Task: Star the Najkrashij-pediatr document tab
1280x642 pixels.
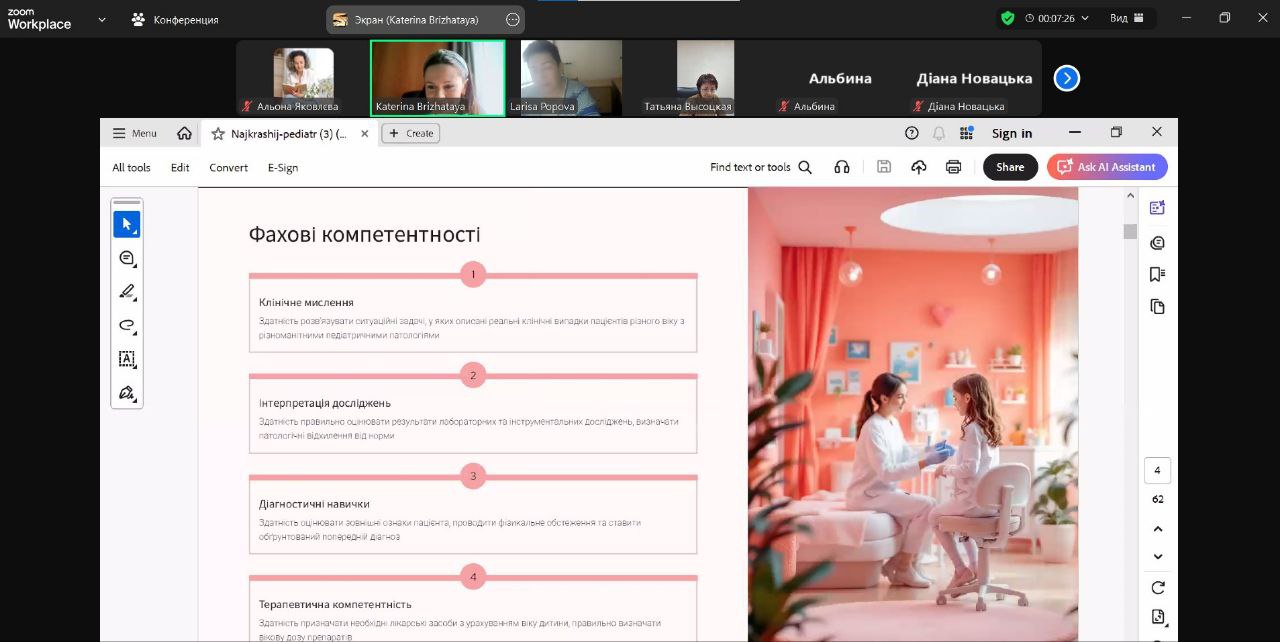Action: click(217, 133)
